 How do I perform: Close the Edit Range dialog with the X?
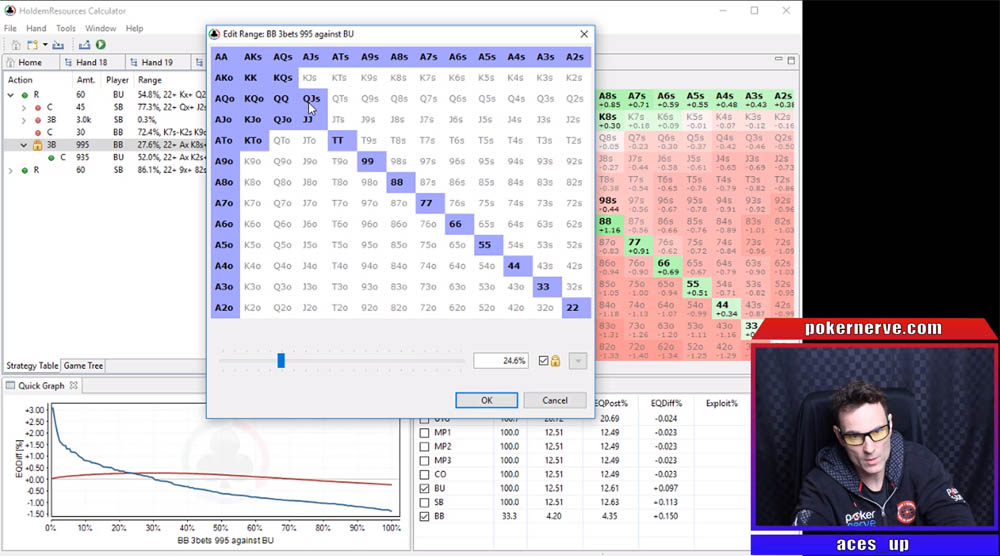(x=584, y=34)
